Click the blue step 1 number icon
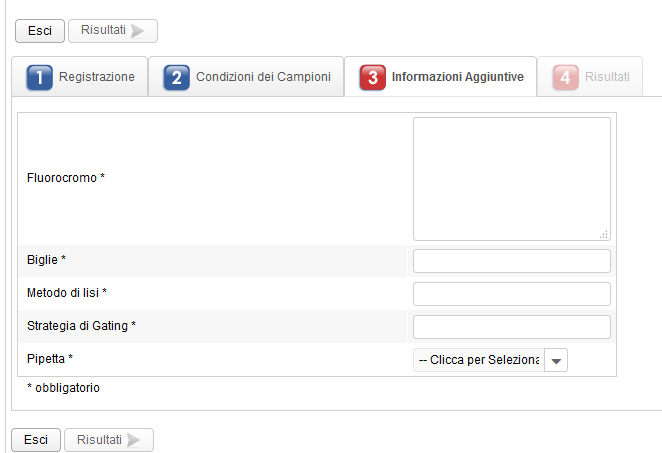The width and height of the screenshot is (662, 453). (39, 77)
